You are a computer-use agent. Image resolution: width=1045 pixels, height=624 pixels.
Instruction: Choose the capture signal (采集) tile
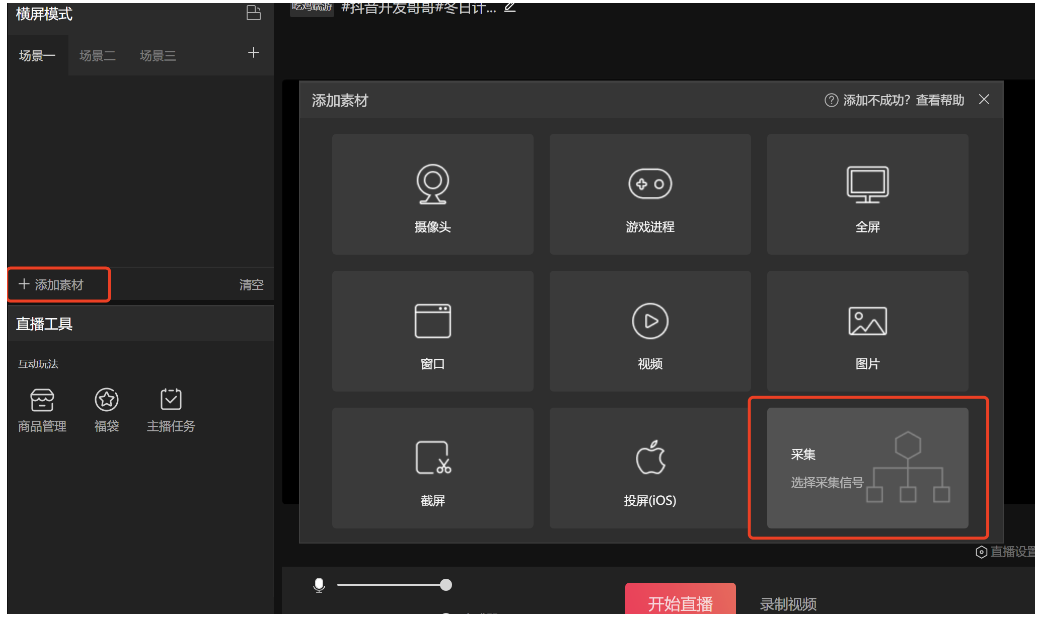(867, 468)
